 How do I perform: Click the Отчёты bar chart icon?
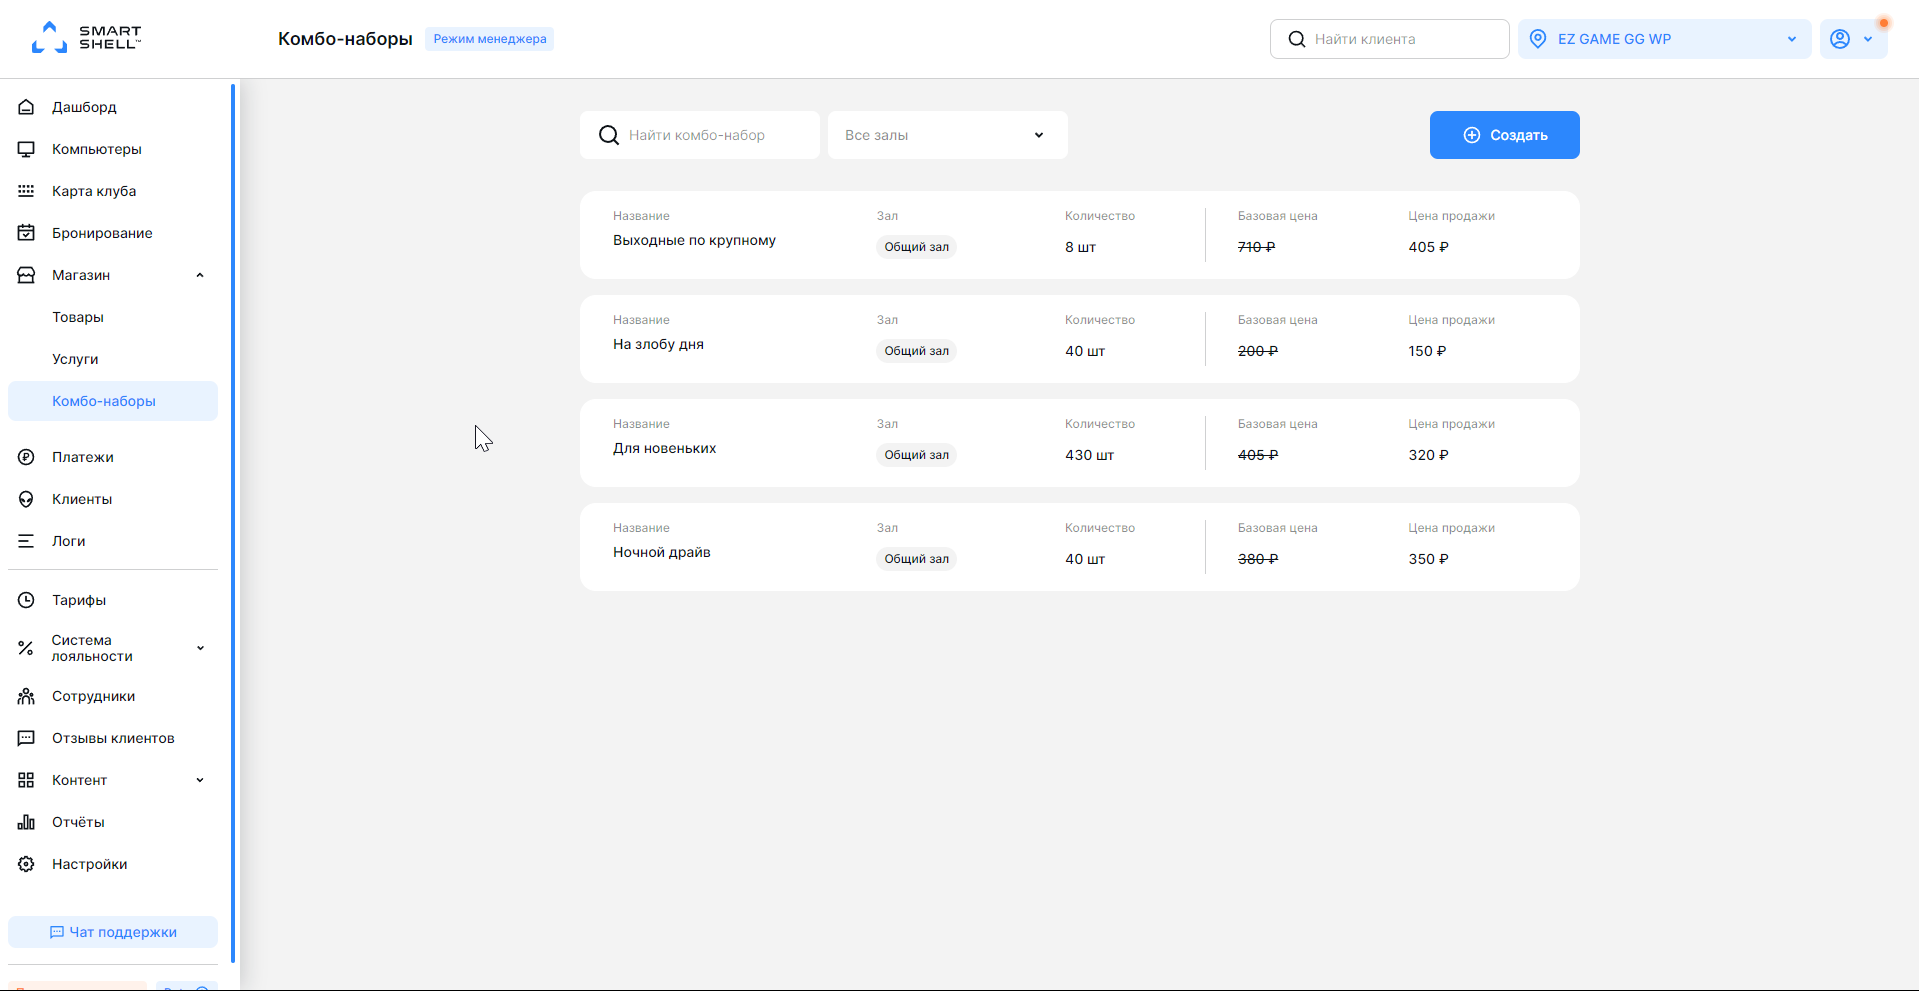click(26, 822)
